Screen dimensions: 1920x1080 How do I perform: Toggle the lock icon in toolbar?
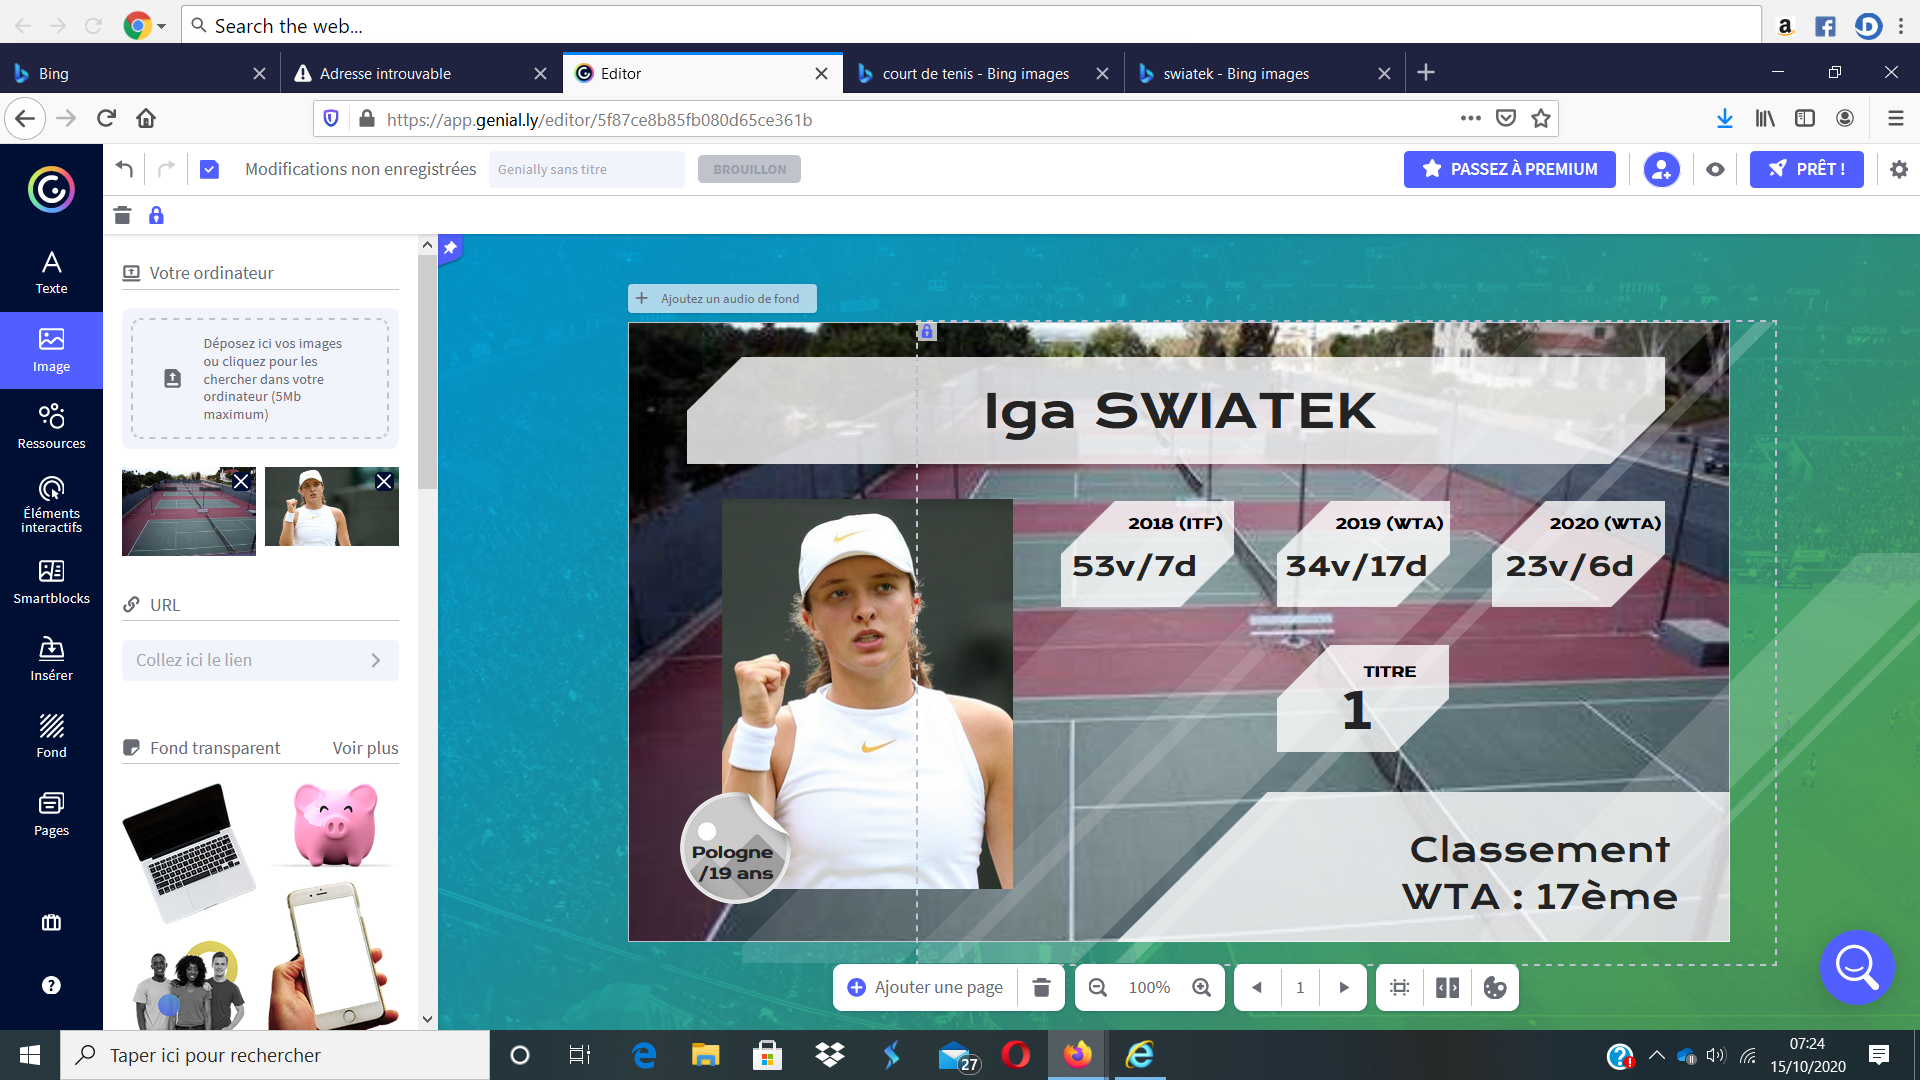click(156, 215)
